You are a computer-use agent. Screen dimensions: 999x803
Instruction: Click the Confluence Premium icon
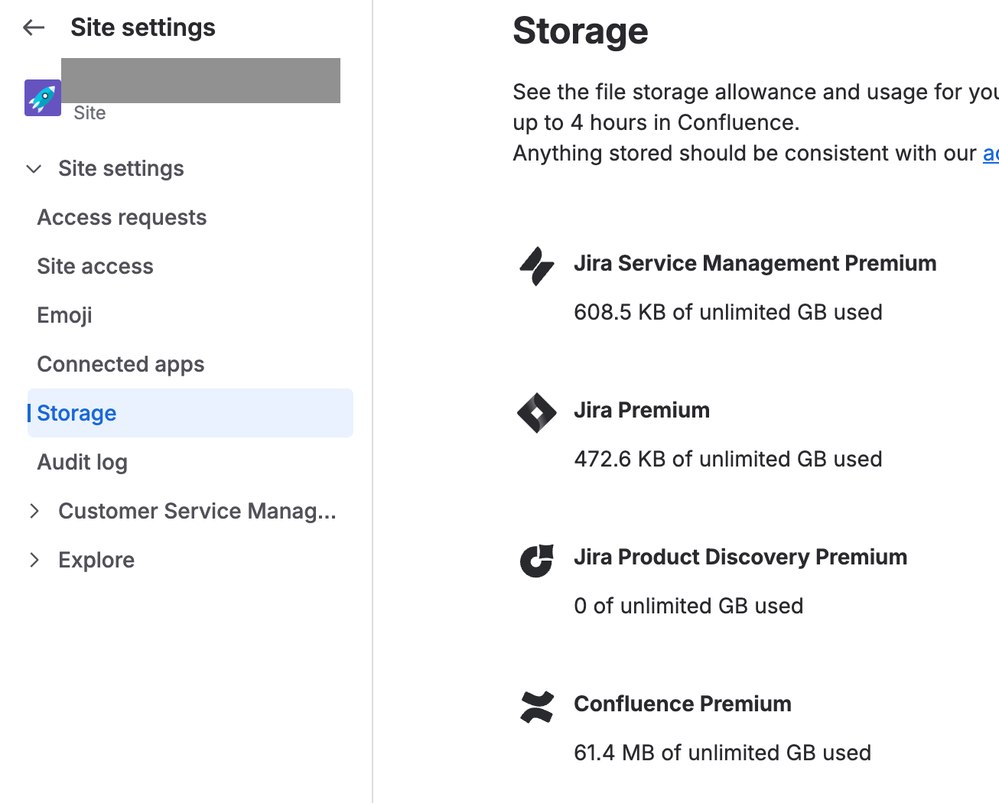coord(537,707)
